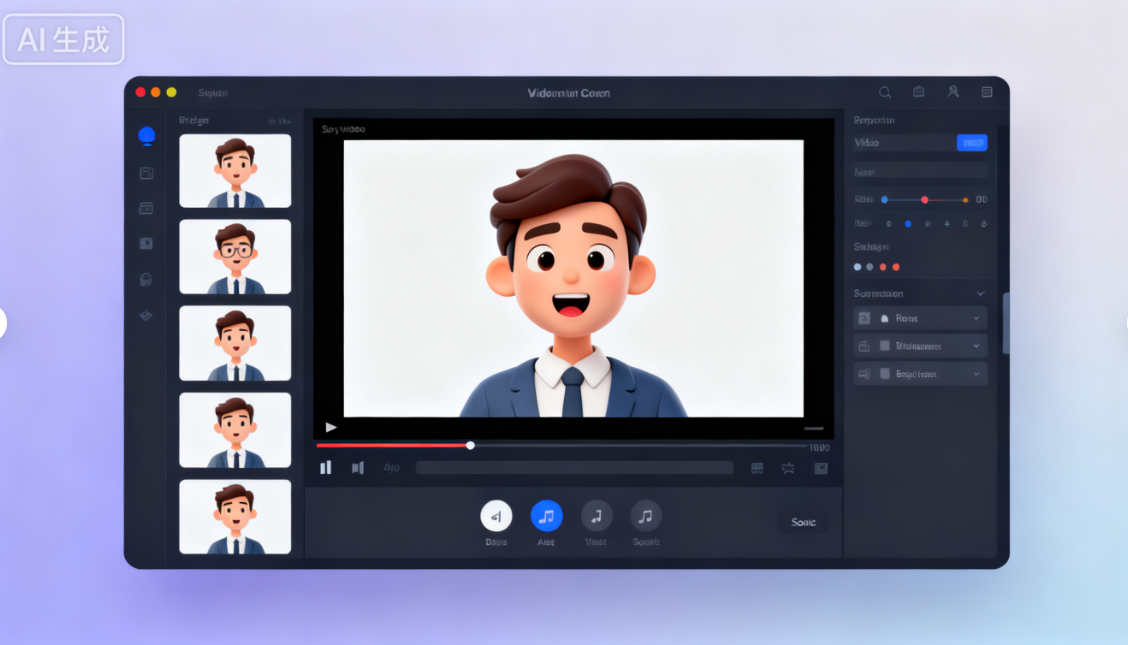The image size is (1128, 645).
Task: Click the white circular button left of music notes
Action: pos(496,516)
